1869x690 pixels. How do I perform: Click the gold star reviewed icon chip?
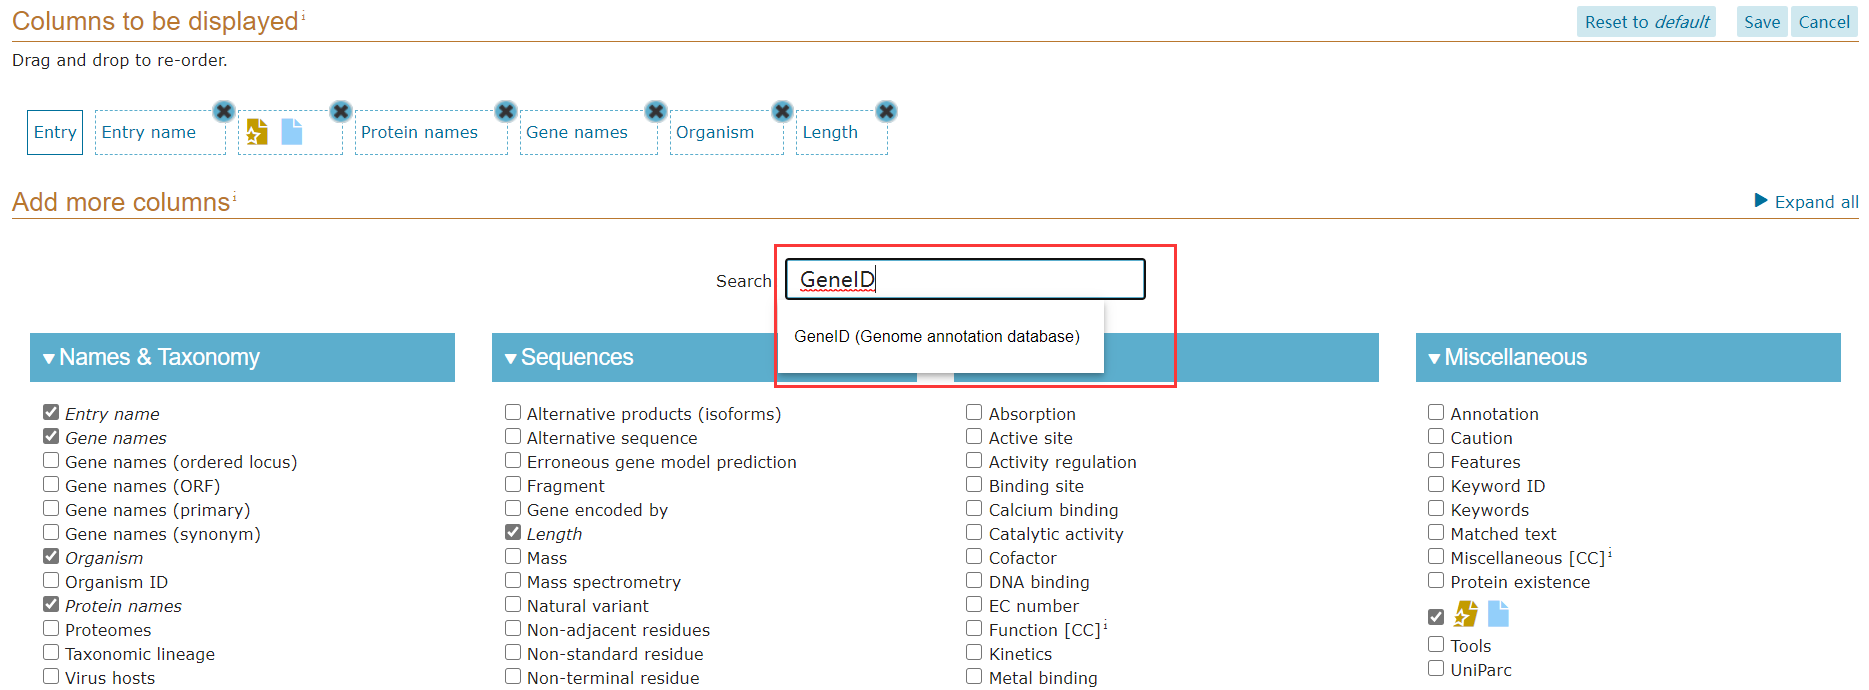click(257, 132)
